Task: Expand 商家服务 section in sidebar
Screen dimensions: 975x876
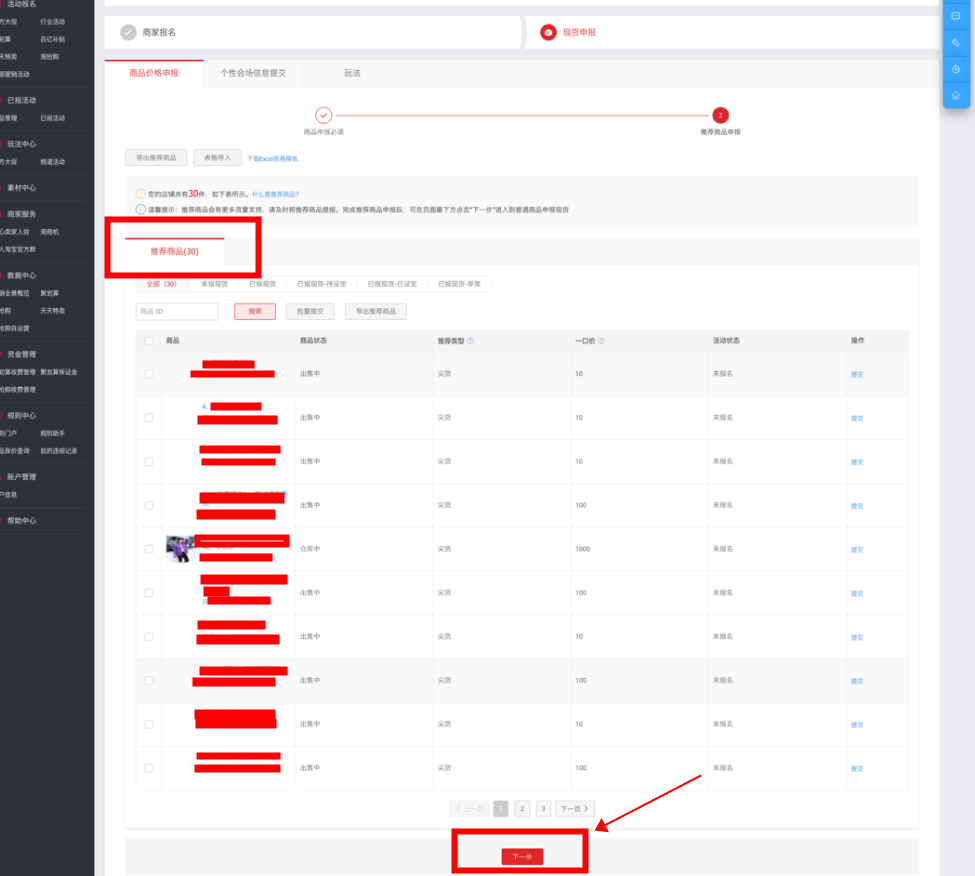Action: click(x=22, y=214)
